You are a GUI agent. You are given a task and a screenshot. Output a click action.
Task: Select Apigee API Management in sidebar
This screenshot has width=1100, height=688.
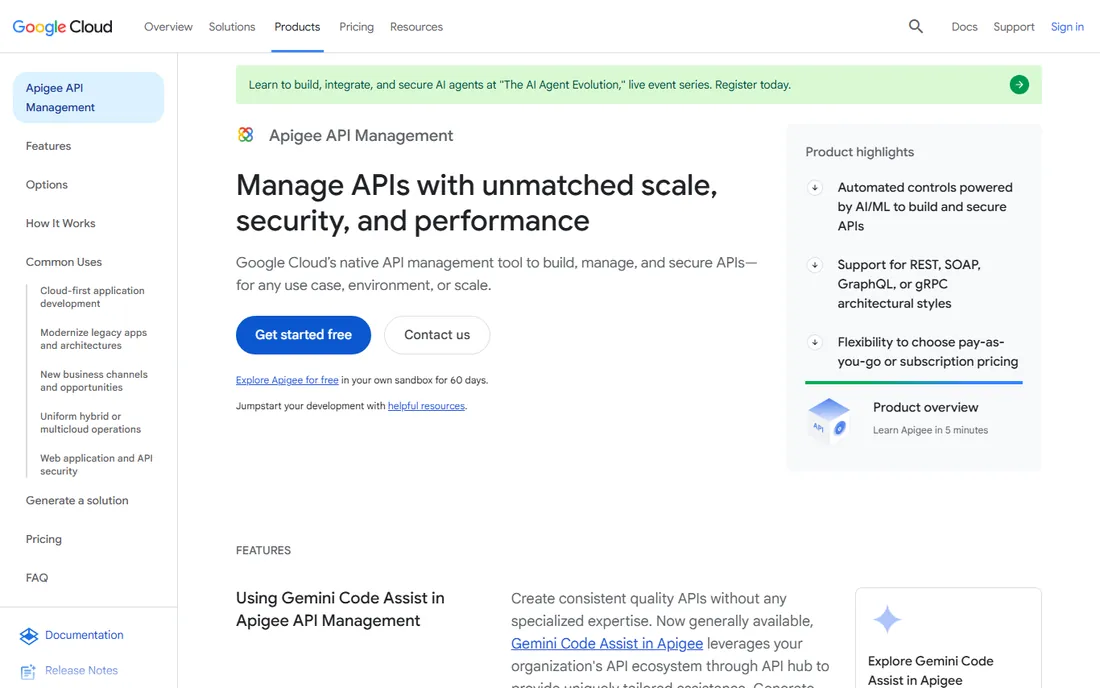coord(88,97)
